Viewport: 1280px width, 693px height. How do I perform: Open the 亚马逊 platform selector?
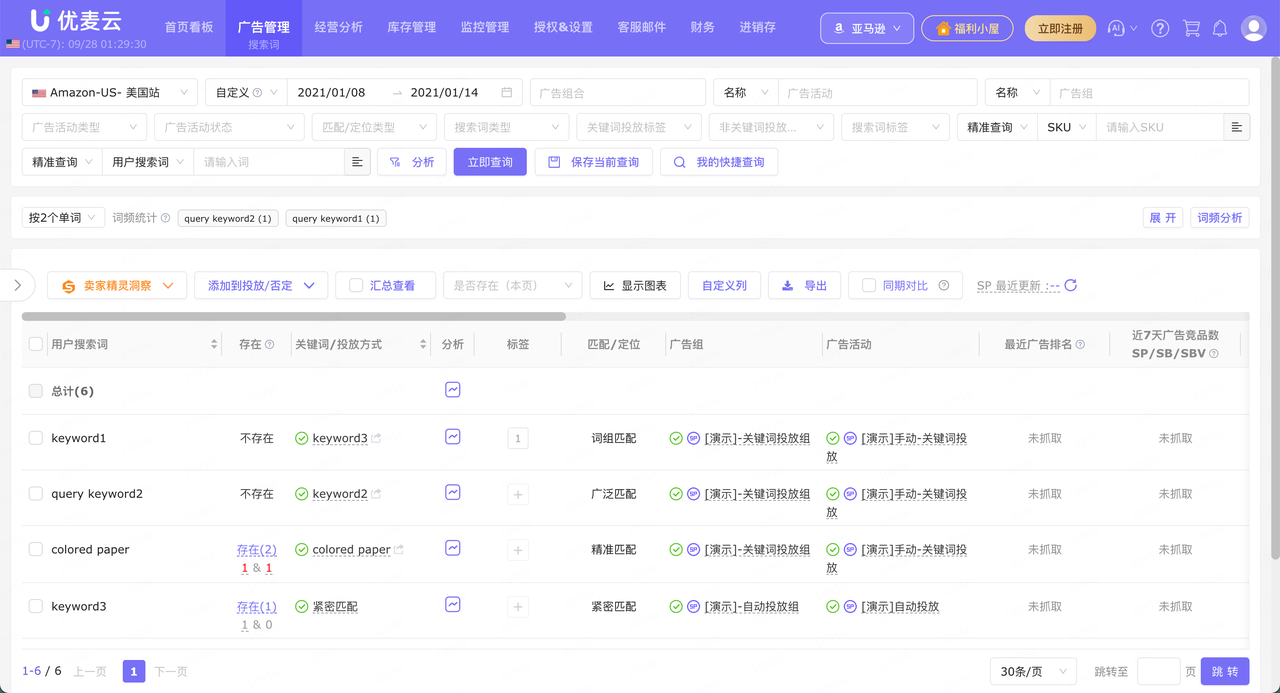[x=867, y=28]
